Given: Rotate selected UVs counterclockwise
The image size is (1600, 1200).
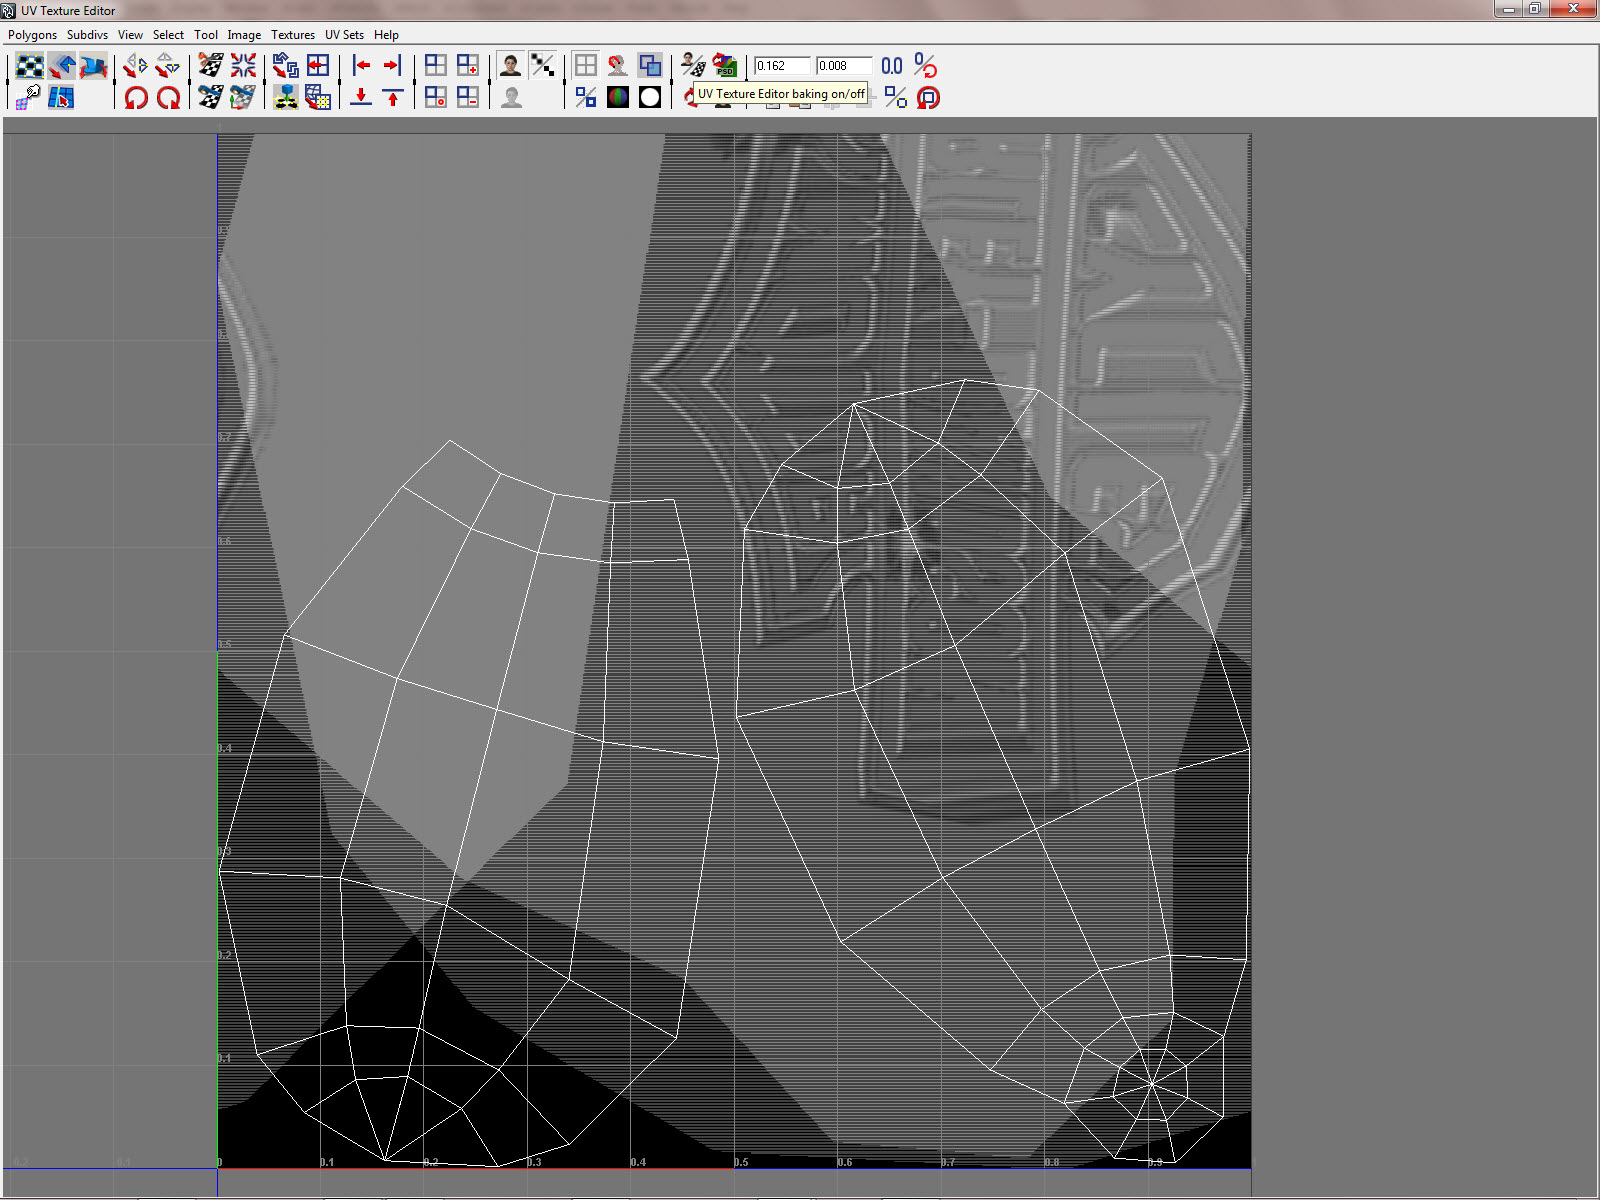Looking at the screenshot, I should (x=136, y=97).
